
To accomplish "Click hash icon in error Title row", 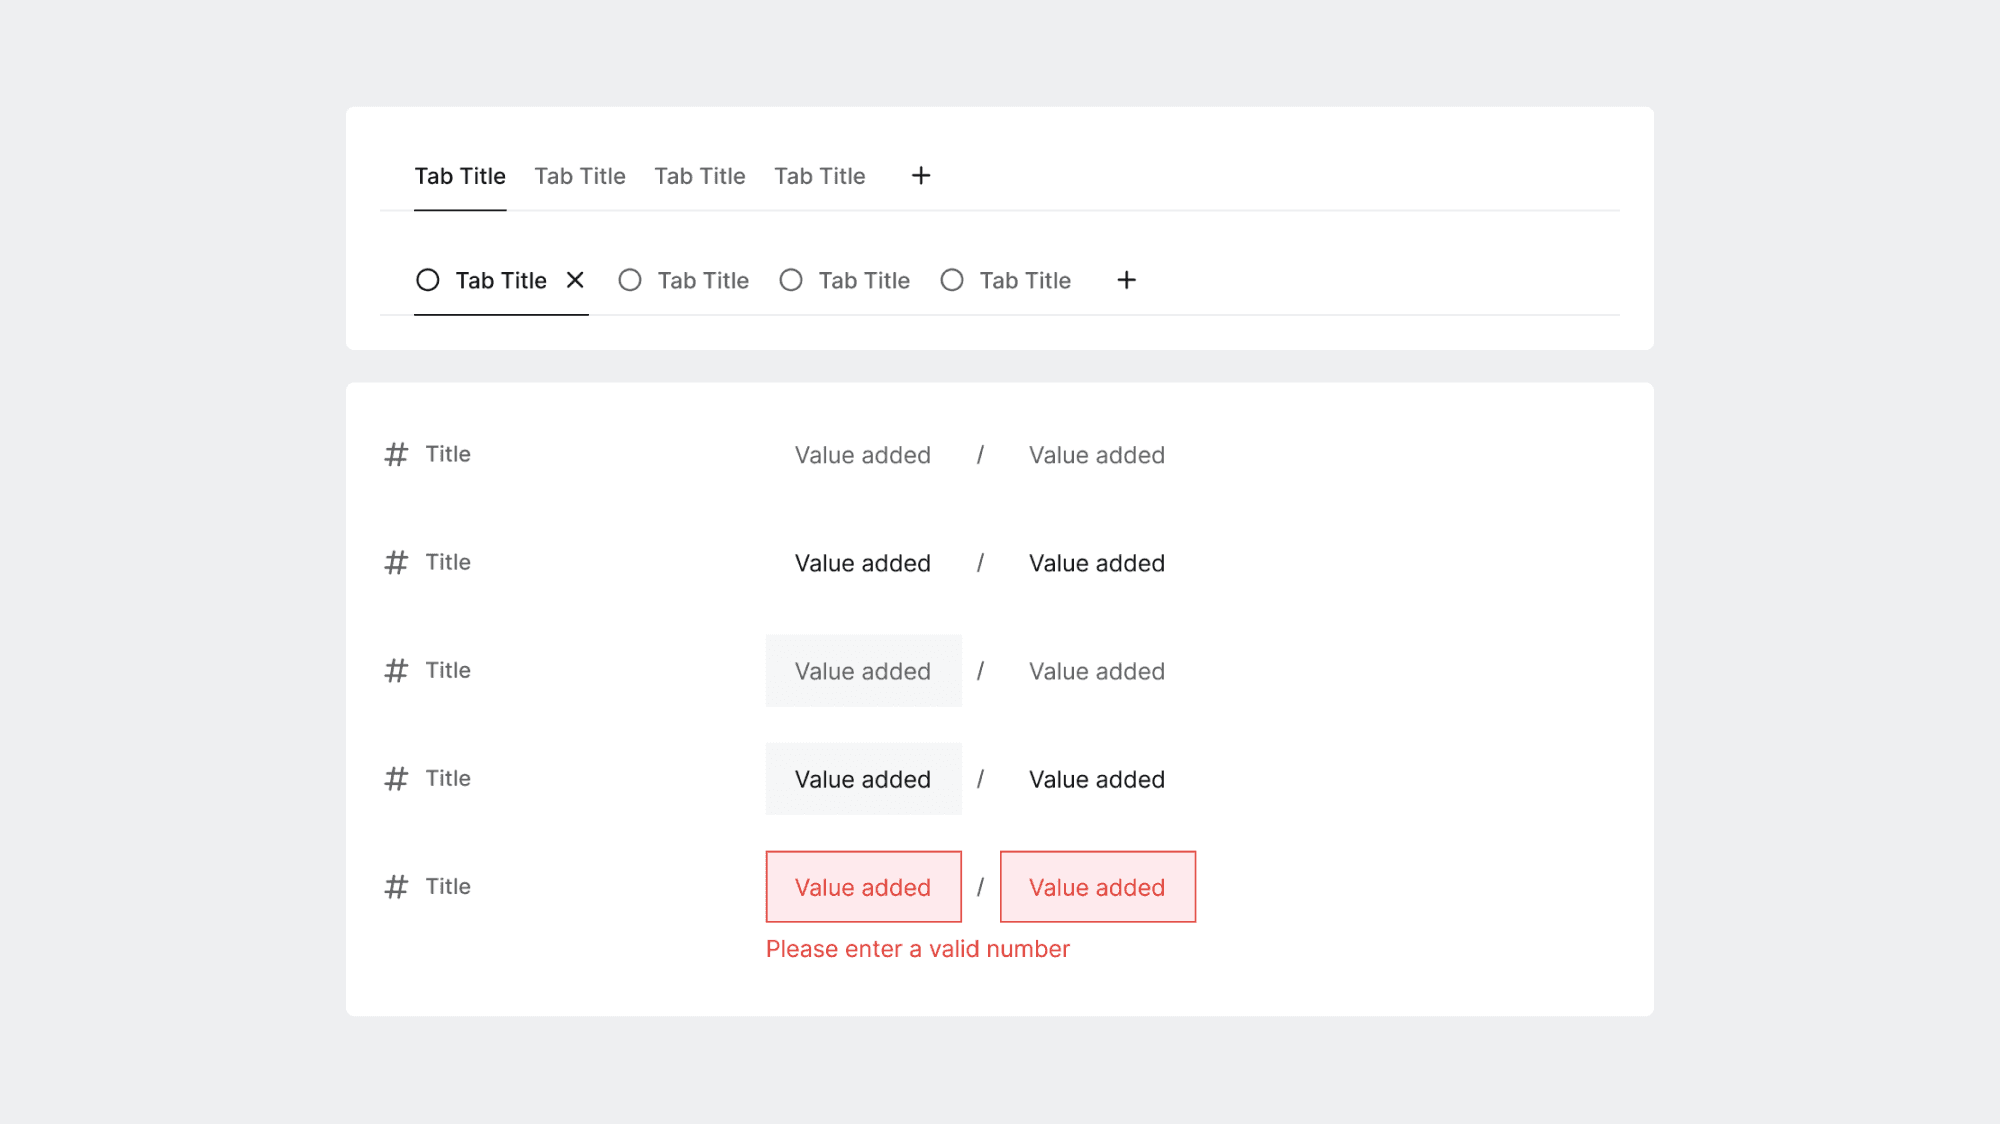I will (x=396, y=887).
